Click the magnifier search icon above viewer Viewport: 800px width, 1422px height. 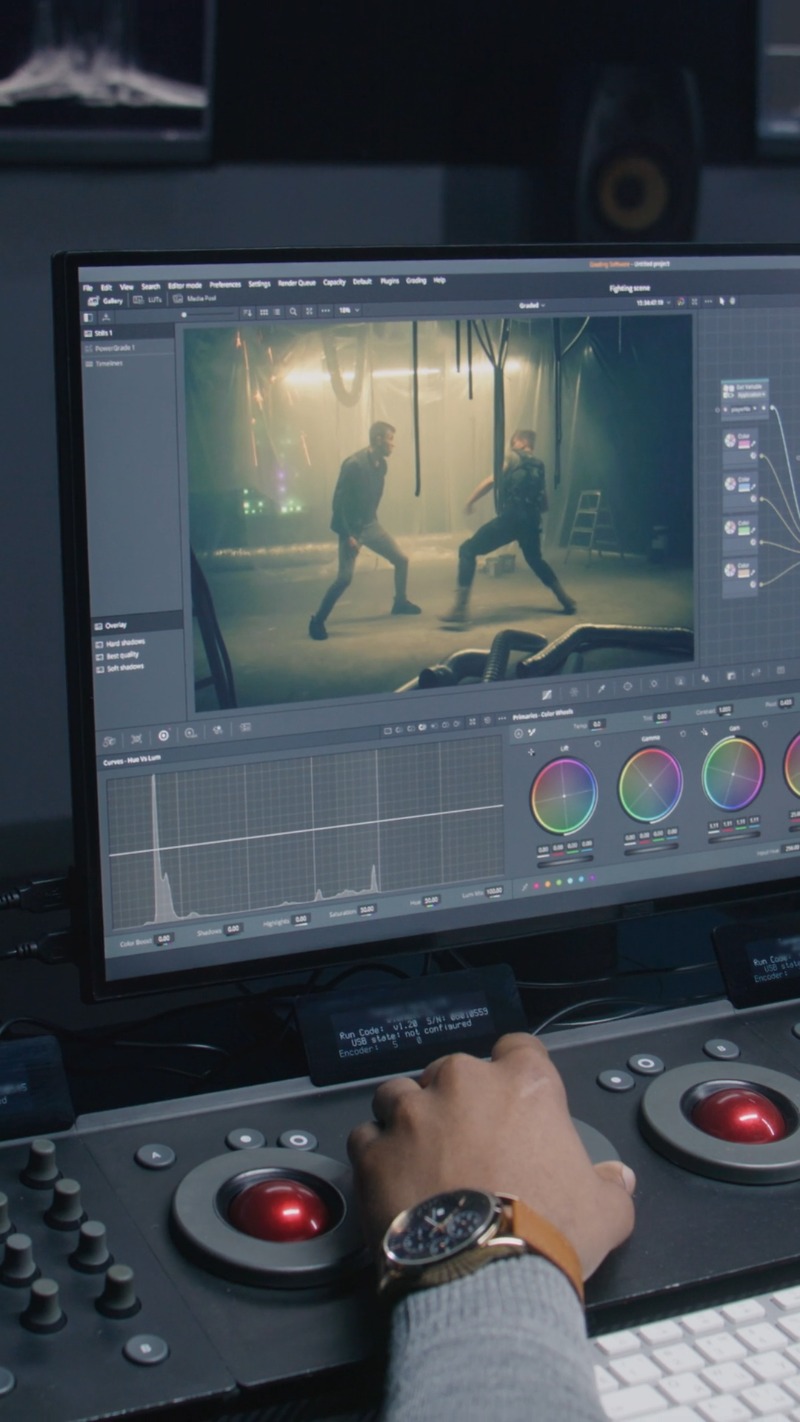293,312
